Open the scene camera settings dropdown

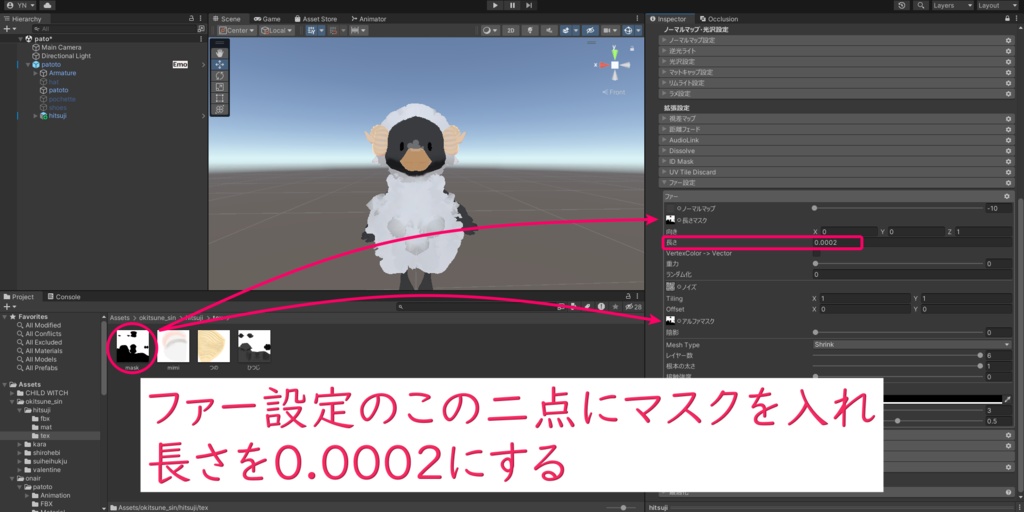click(611, 30)
